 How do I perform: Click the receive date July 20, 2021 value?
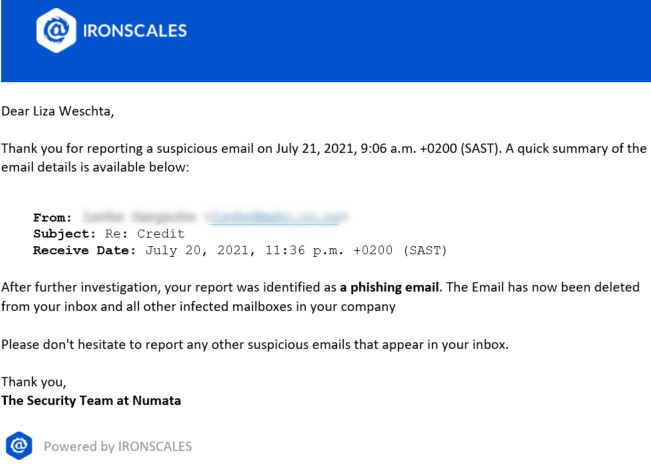pyautogui.click(x=296, y=251)
